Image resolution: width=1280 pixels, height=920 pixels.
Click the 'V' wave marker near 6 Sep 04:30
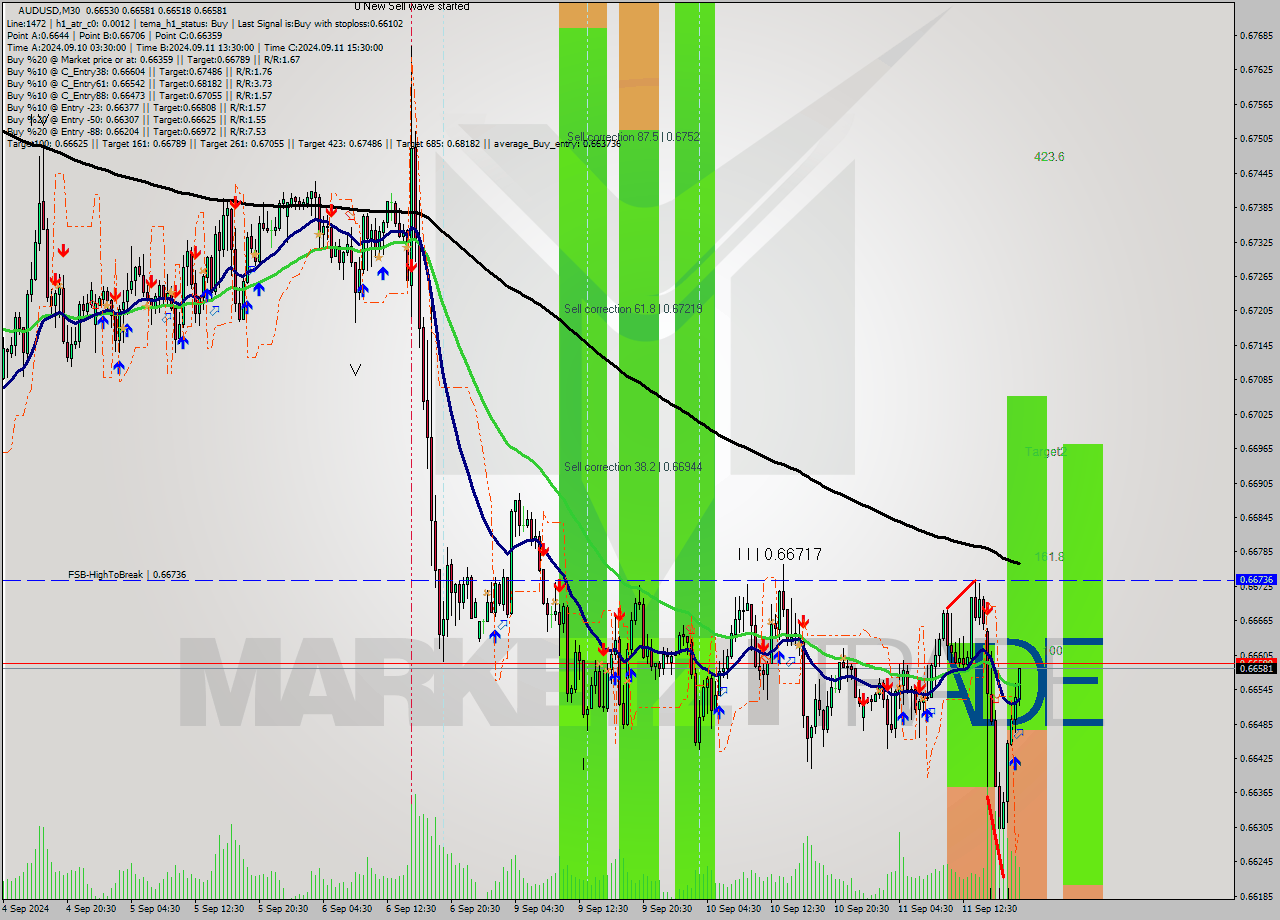click(x=355, y=369)
